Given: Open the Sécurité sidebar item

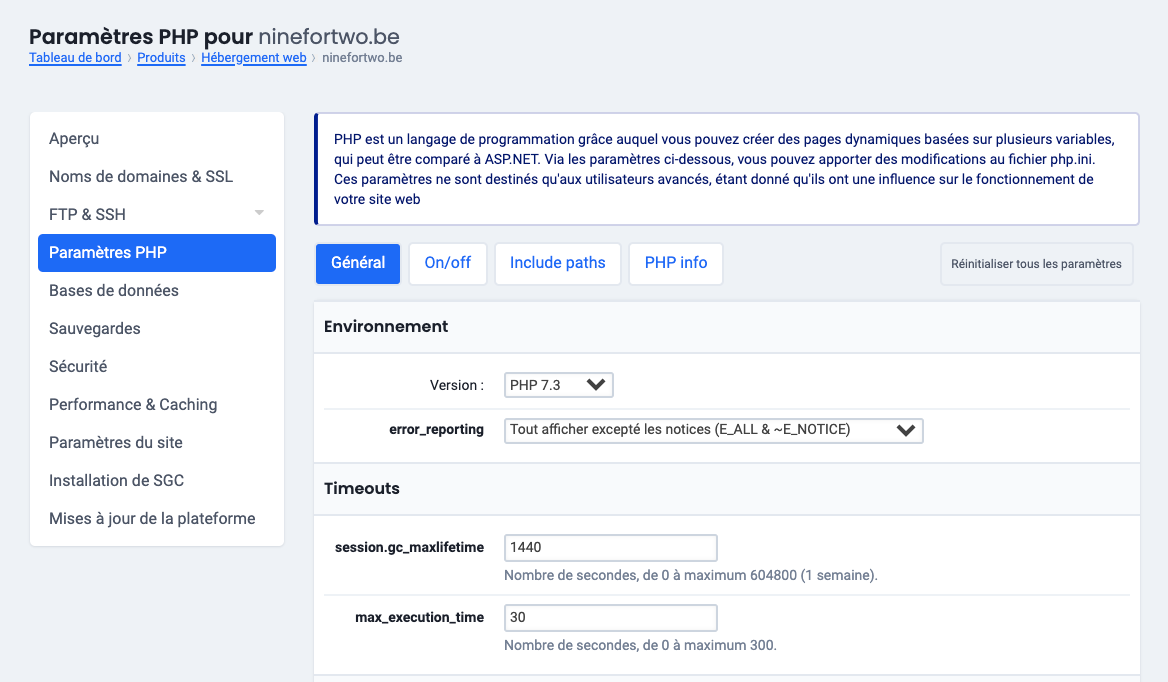Looking at the screenshot, I should (x=78, y=366).
